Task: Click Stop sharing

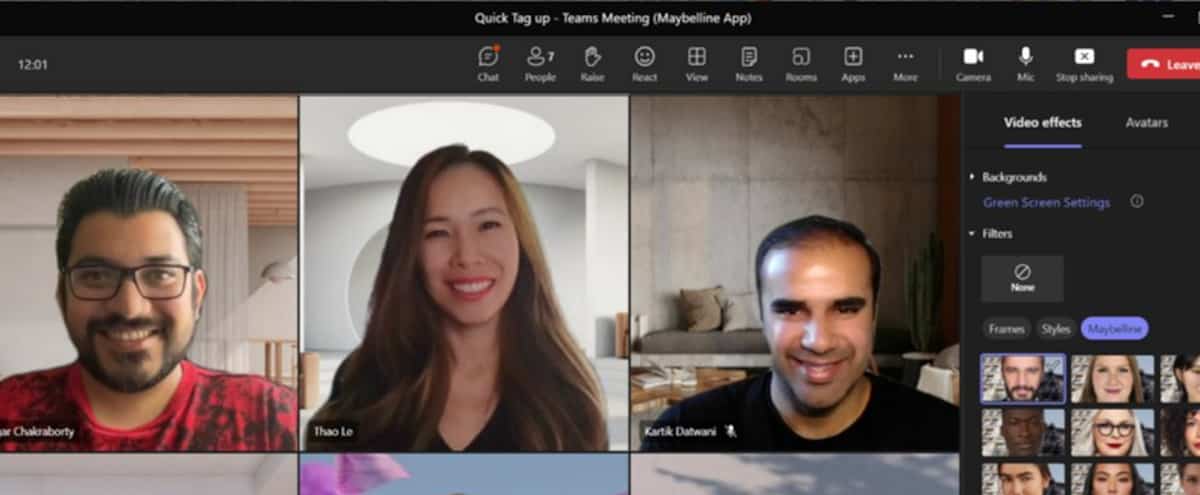Action: (x=1084, y=64)
